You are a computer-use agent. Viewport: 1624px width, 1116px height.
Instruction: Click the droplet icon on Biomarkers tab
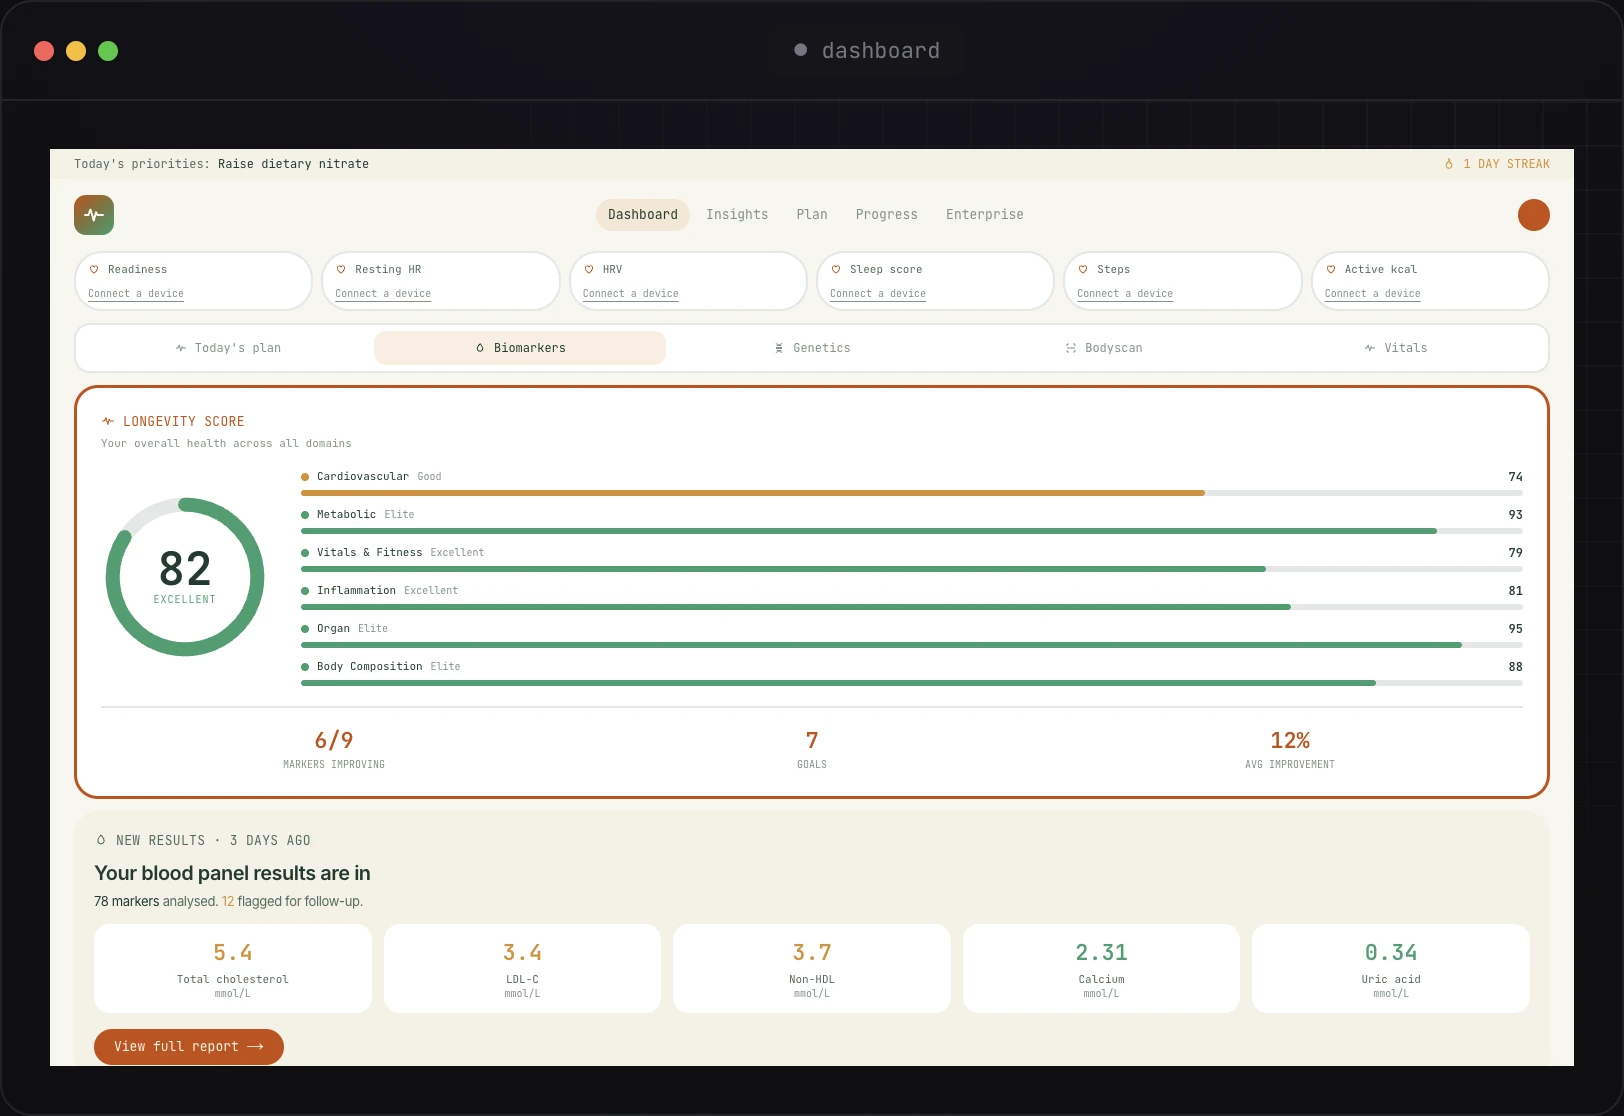tap(480, 348)
